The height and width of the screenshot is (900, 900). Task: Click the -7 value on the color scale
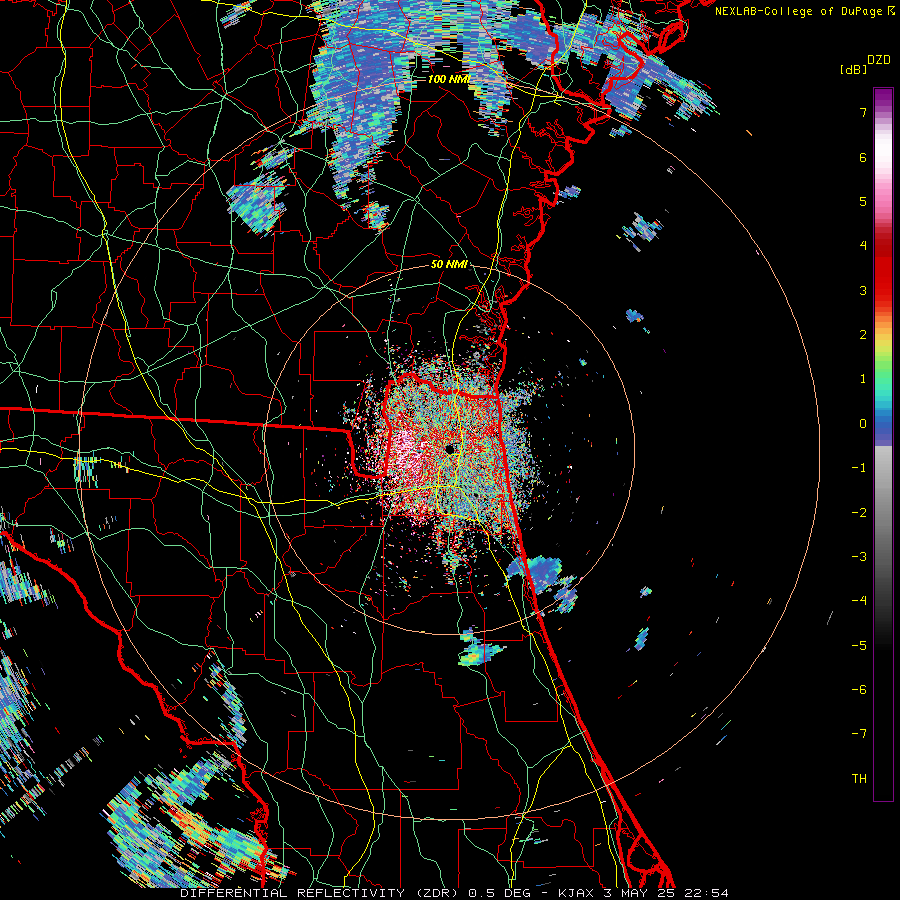859,734
